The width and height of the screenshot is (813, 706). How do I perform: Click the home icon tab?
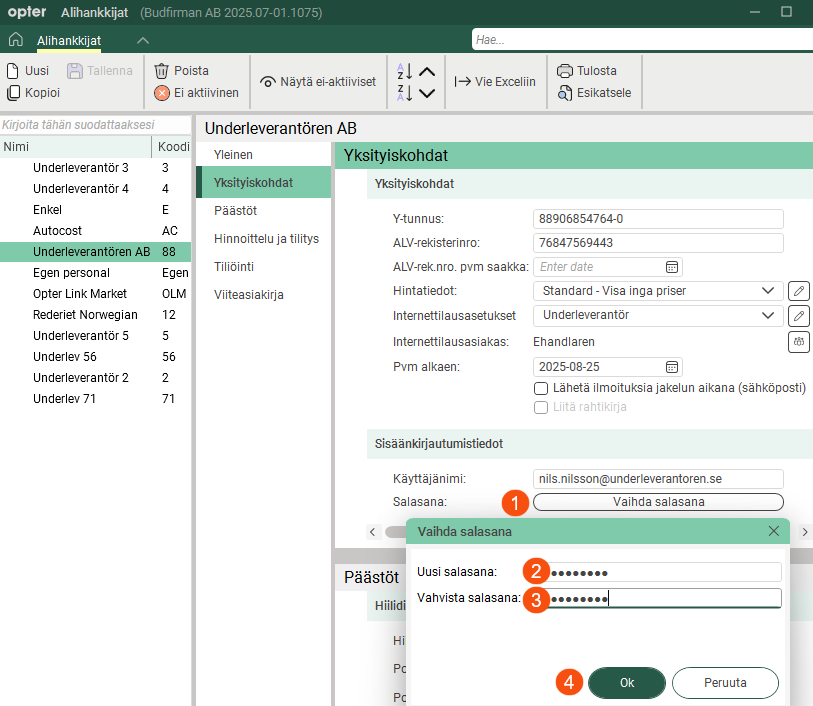(15, 40)
